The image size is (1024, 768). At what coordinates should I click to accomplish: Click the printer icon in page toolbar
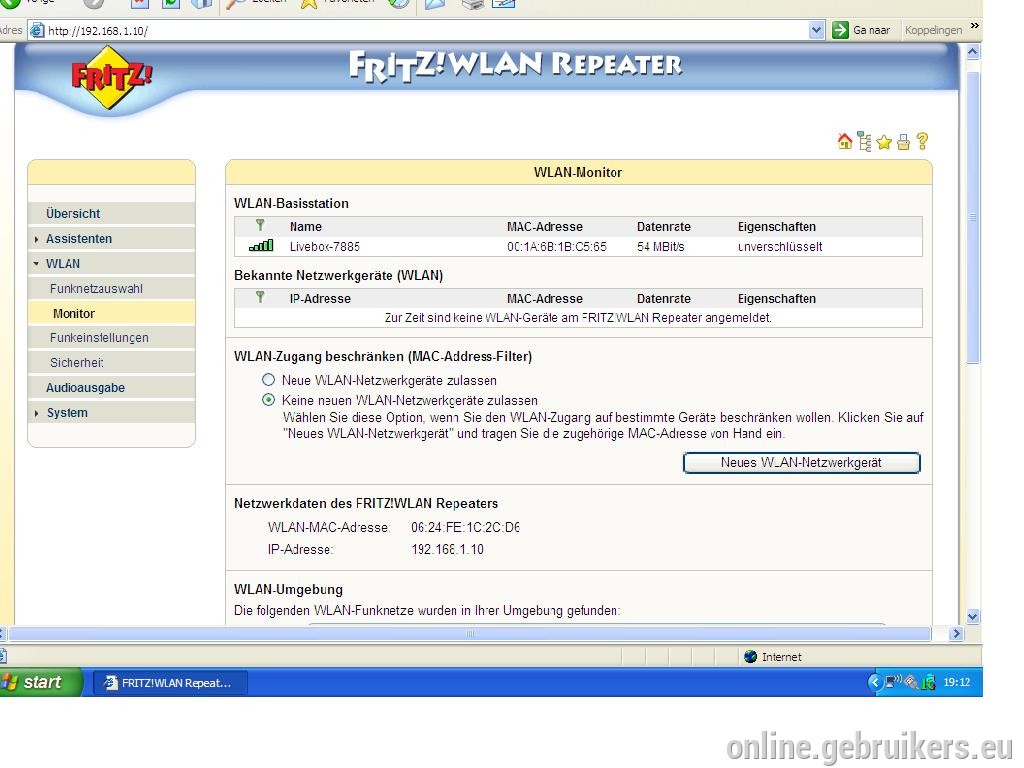(903, 142)
